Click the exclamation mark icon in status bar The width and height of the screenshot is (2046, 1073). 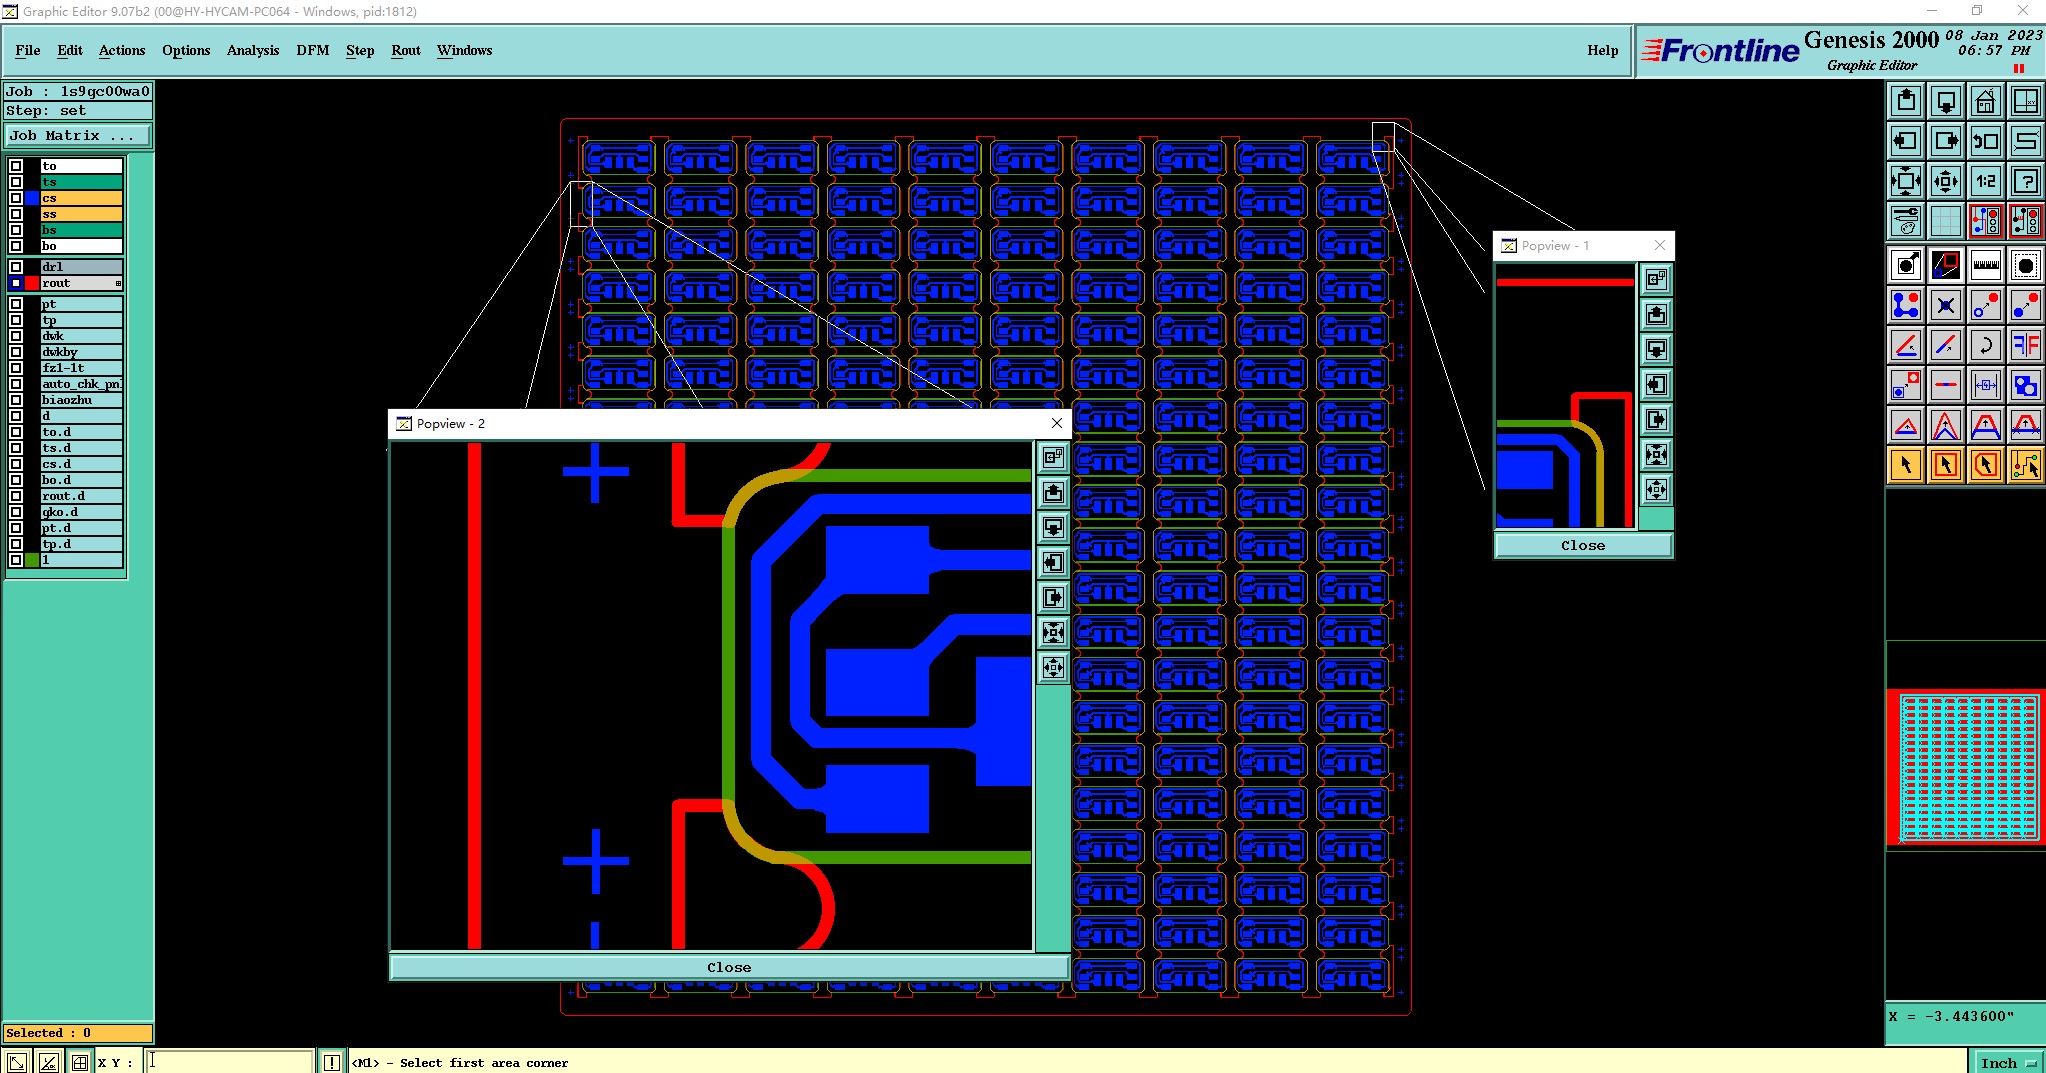click(332, 1062)
